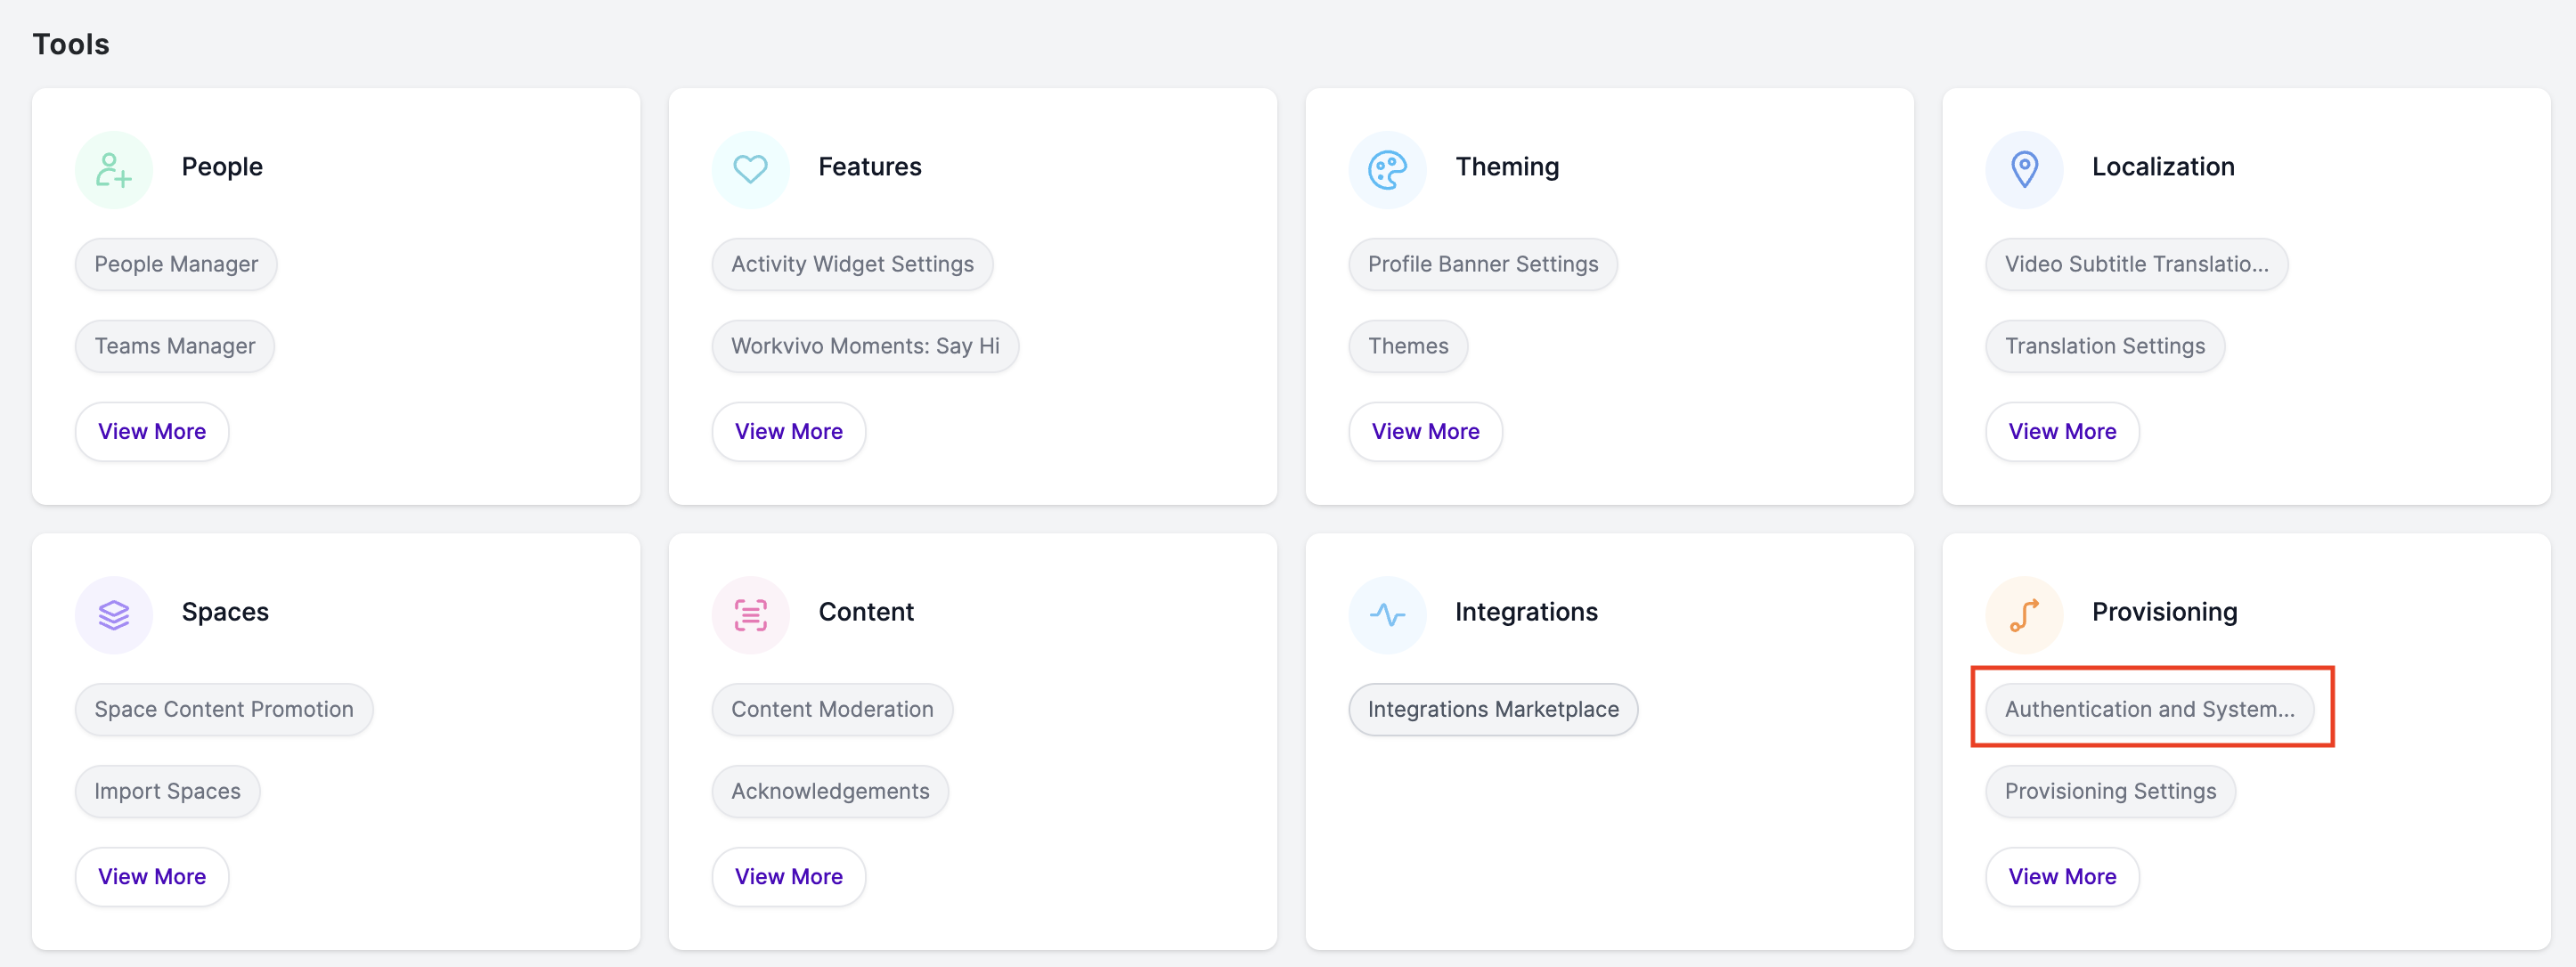Click View More in Theming card
Viewport: 2576px width, 967px height.
click(x=1426, y=431)
